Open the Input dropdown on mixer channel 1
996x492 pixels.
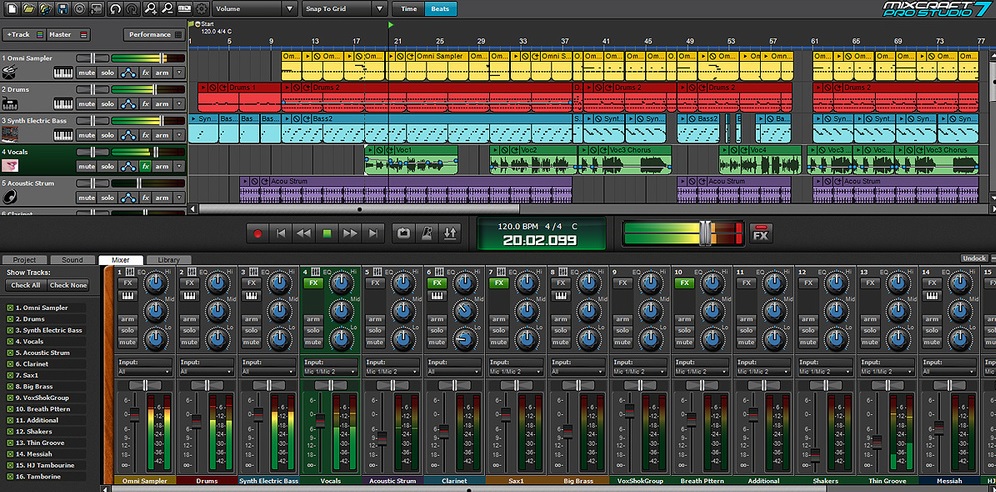point(145,371)
